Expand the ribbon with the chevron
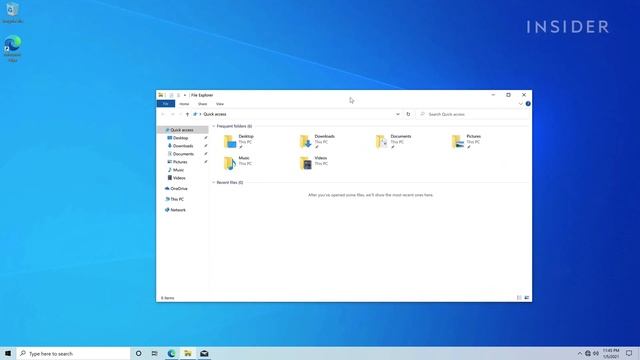Screen dimensions: 640x360 tap(520, 104)
